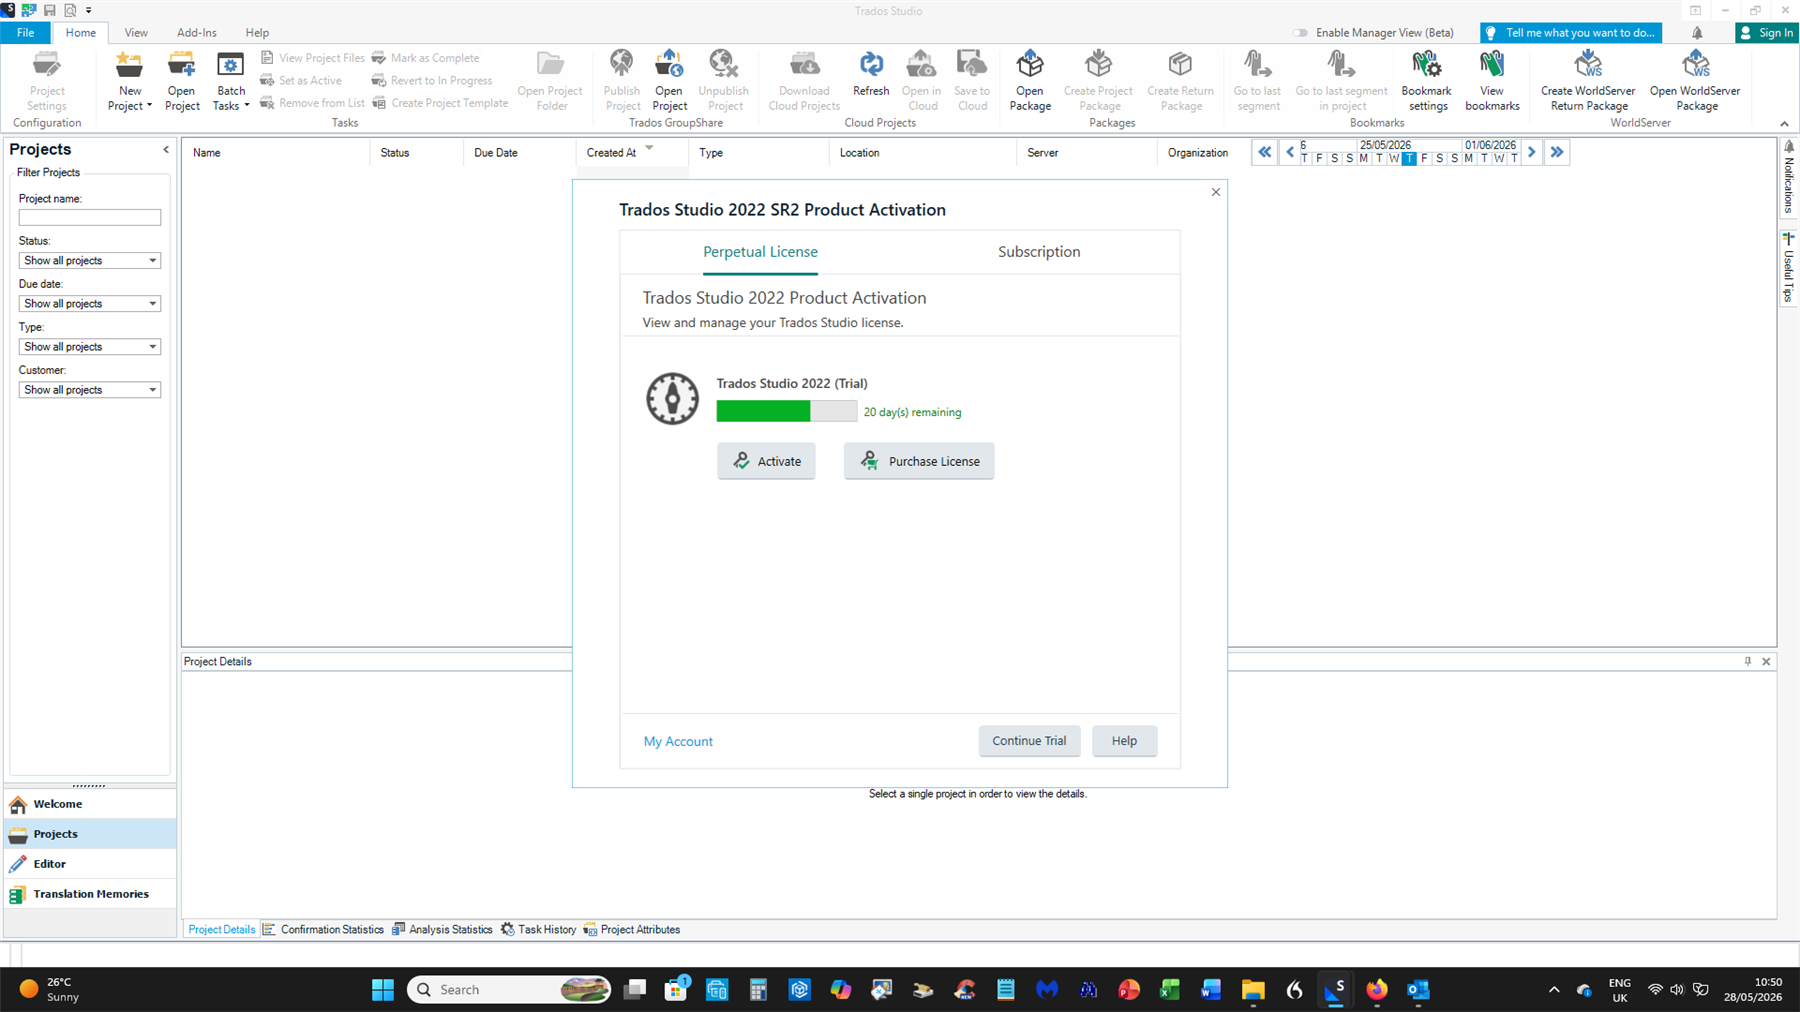The image size is (1800, 1012).
Task: Click Unpublish Project icon
Action: point(724,81)
